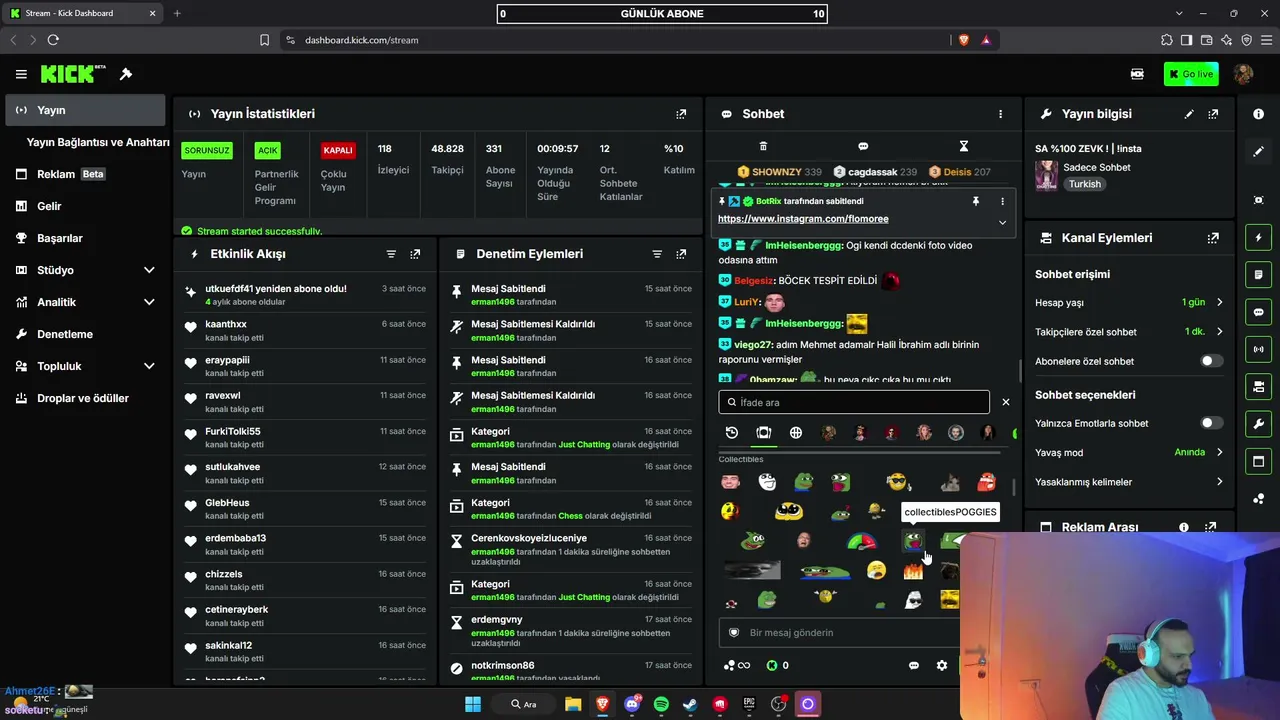Open the pinned Instagram link
This screenshot has height=720, width=1280.
(x=803, y=219)
